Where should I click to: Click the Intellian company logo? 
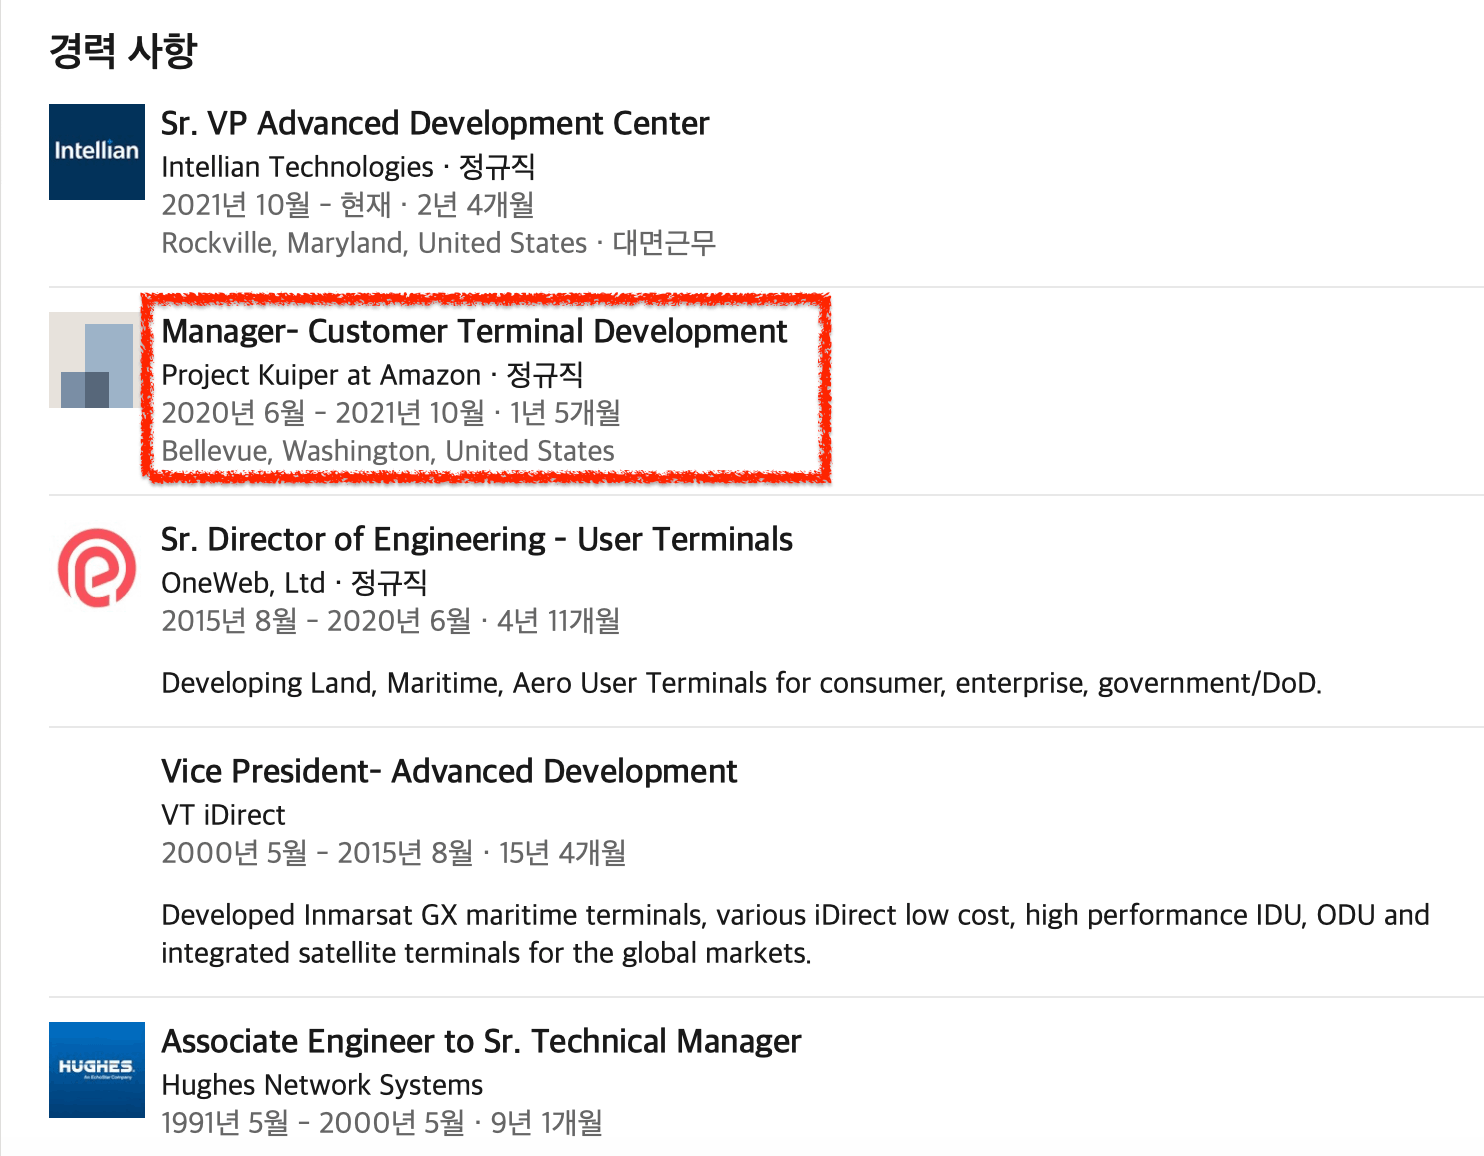[97, 152]
